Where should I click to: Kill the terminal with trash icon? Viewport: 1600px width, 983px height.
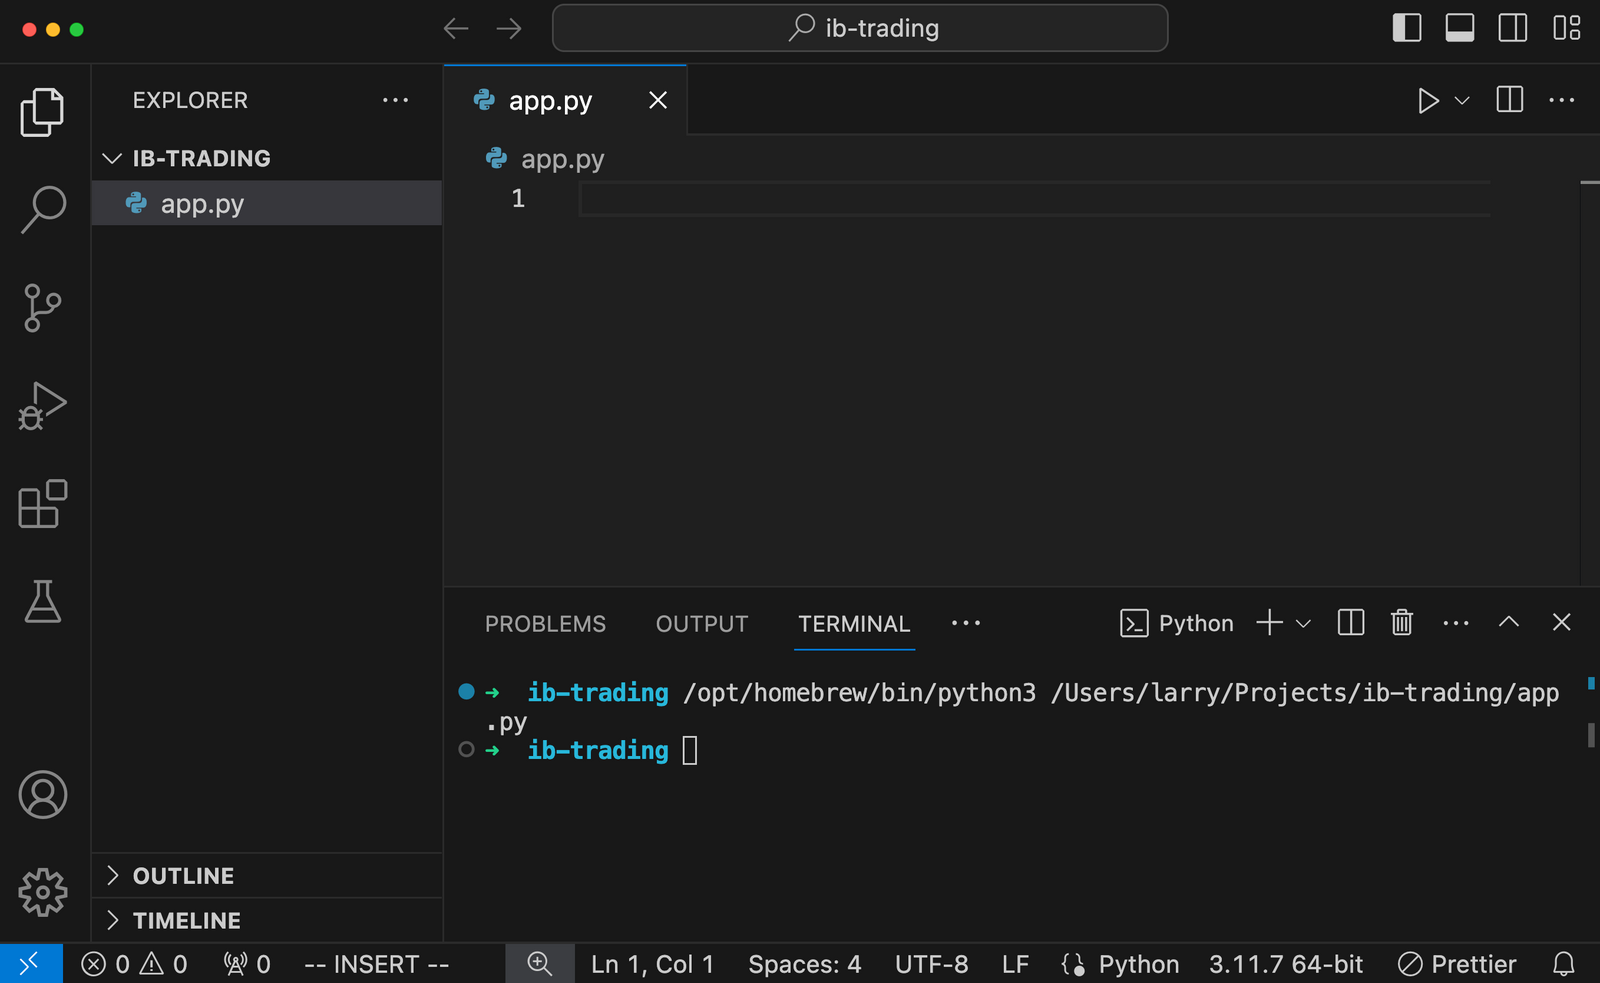pyautogui.click(x=1401, y=622)
